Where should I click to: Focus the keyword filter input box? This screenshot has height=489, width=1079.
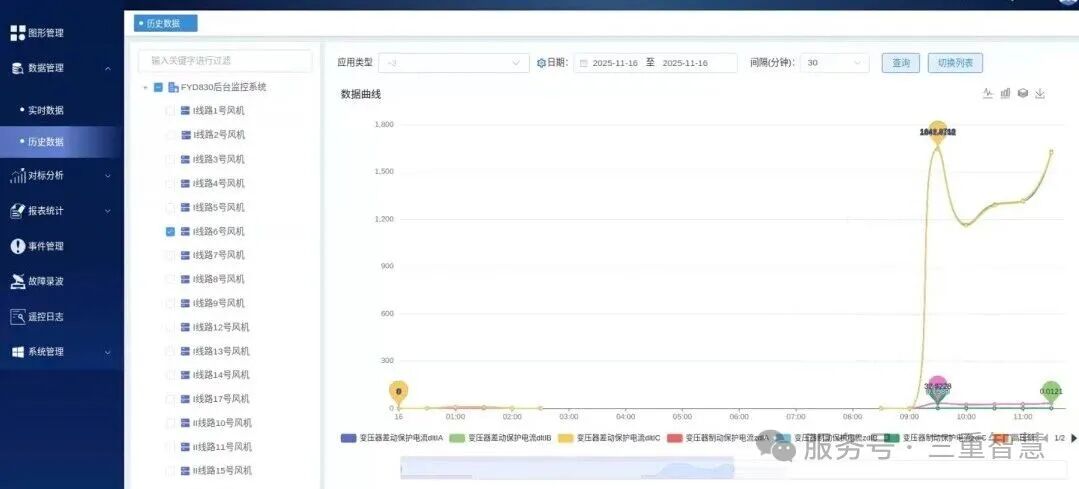[225, 61]
